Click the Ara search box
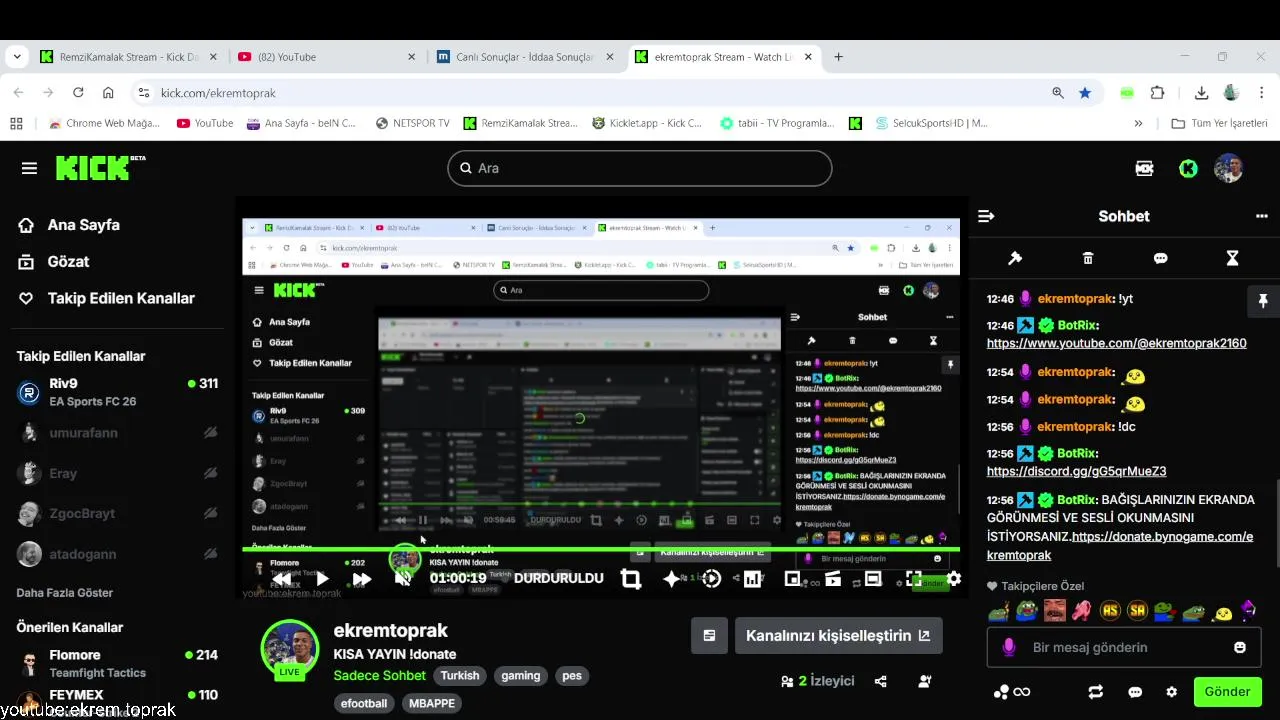Screen dimensions: 1280x720 click(x=640, y=168)
